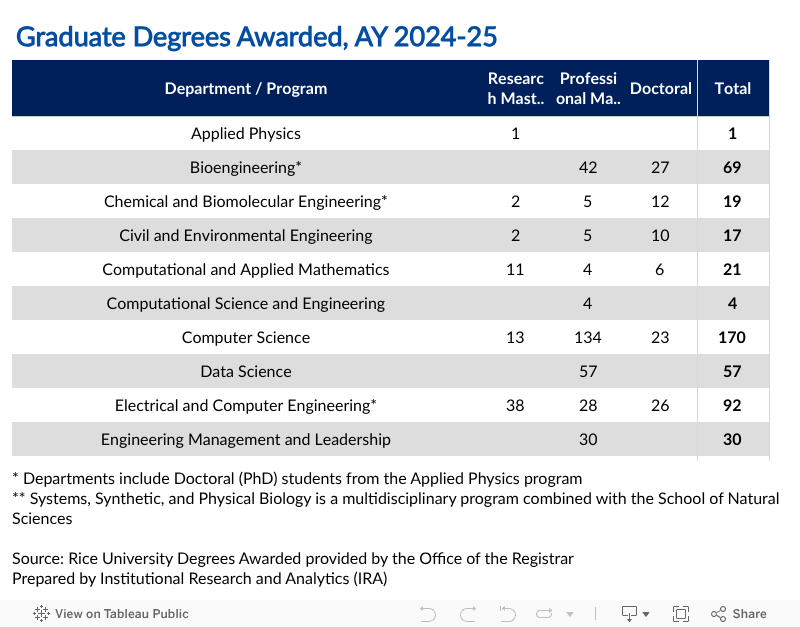Viewport: 800px width, 627px height.
Task: Replay the dashboard animation
Action: click(543, 613)
